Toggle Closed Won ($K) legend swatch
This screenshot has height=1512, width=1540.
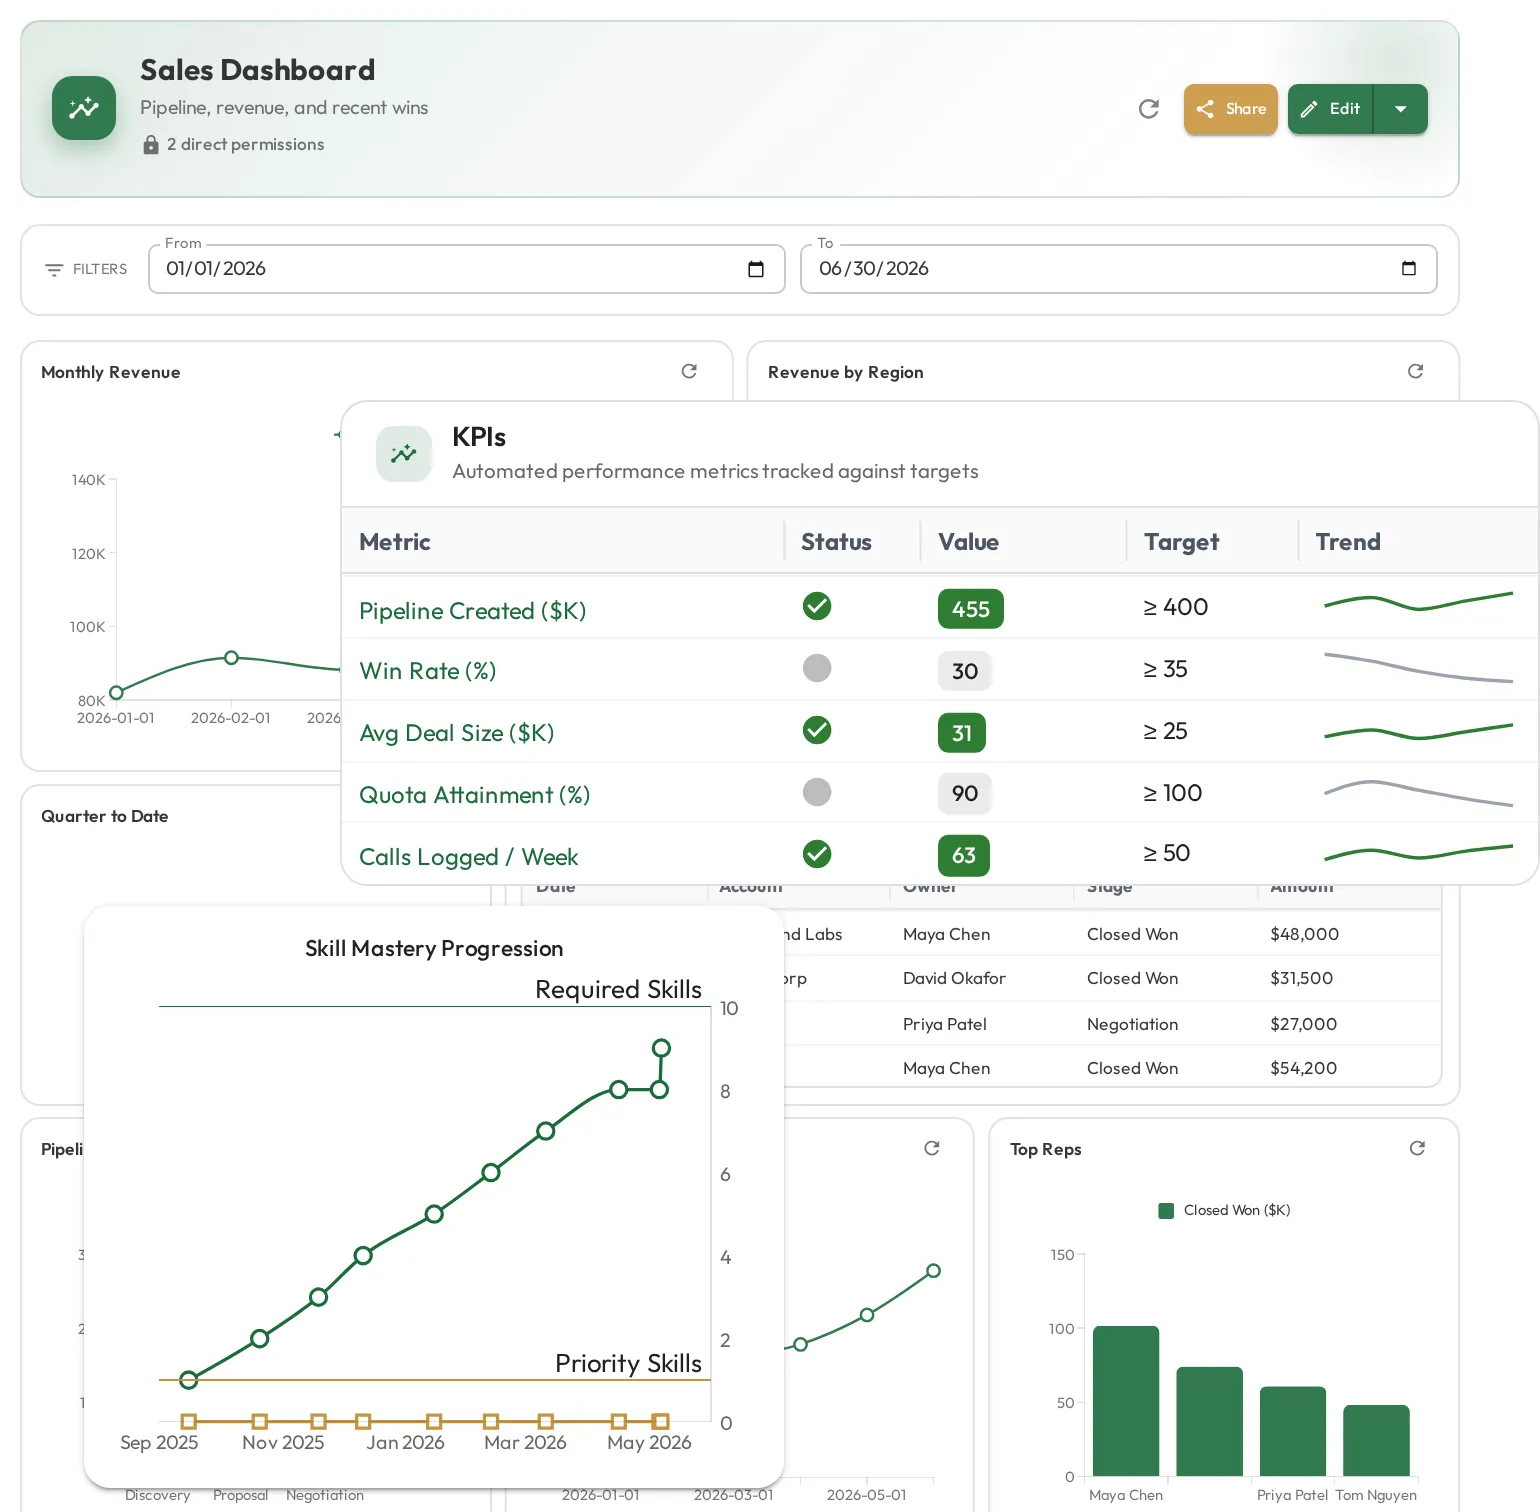tap(1166, 1211)
